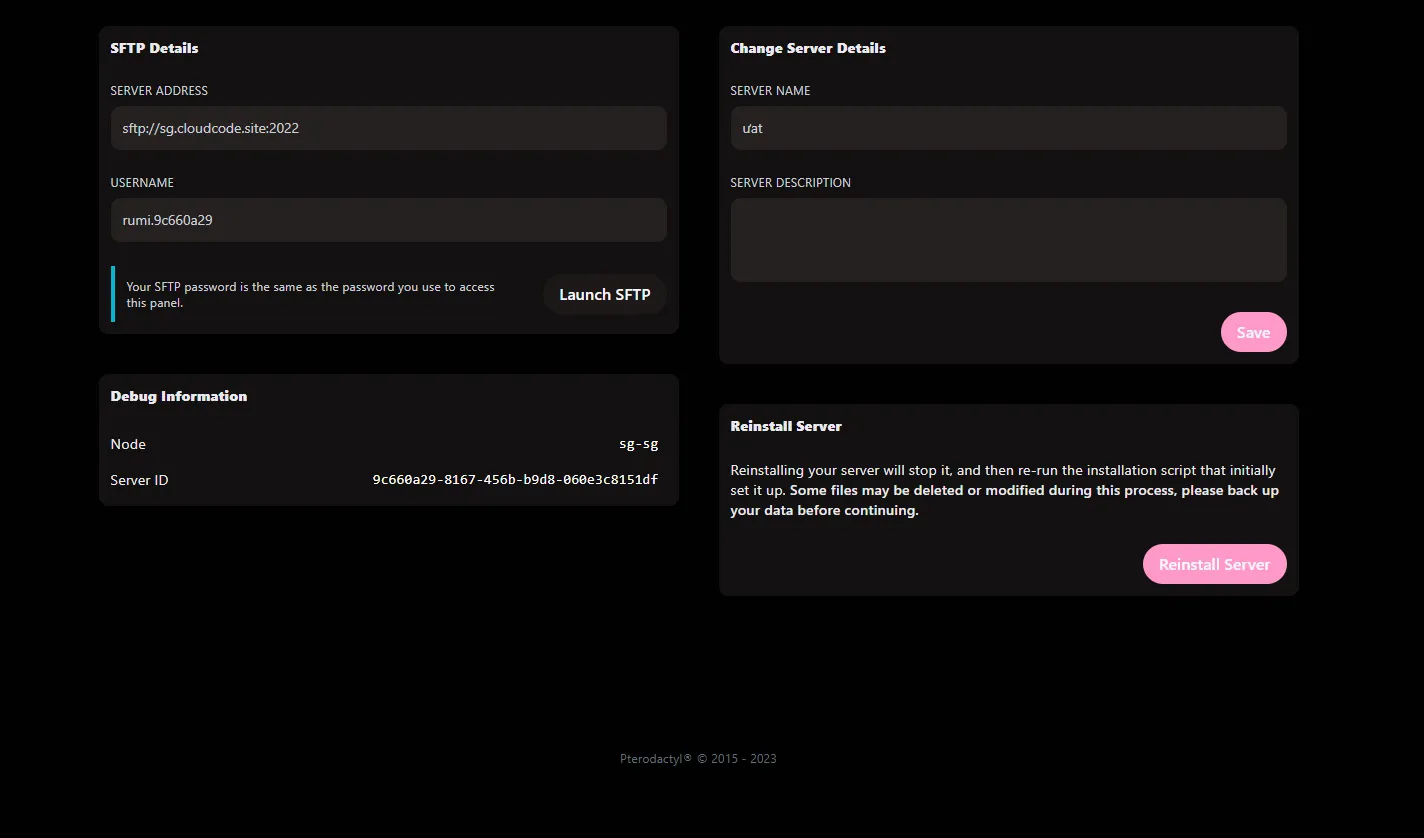This screenshot has width=1424, height=838.
Task: Click the Reinstall Server button
Action: pos(1214,563)
